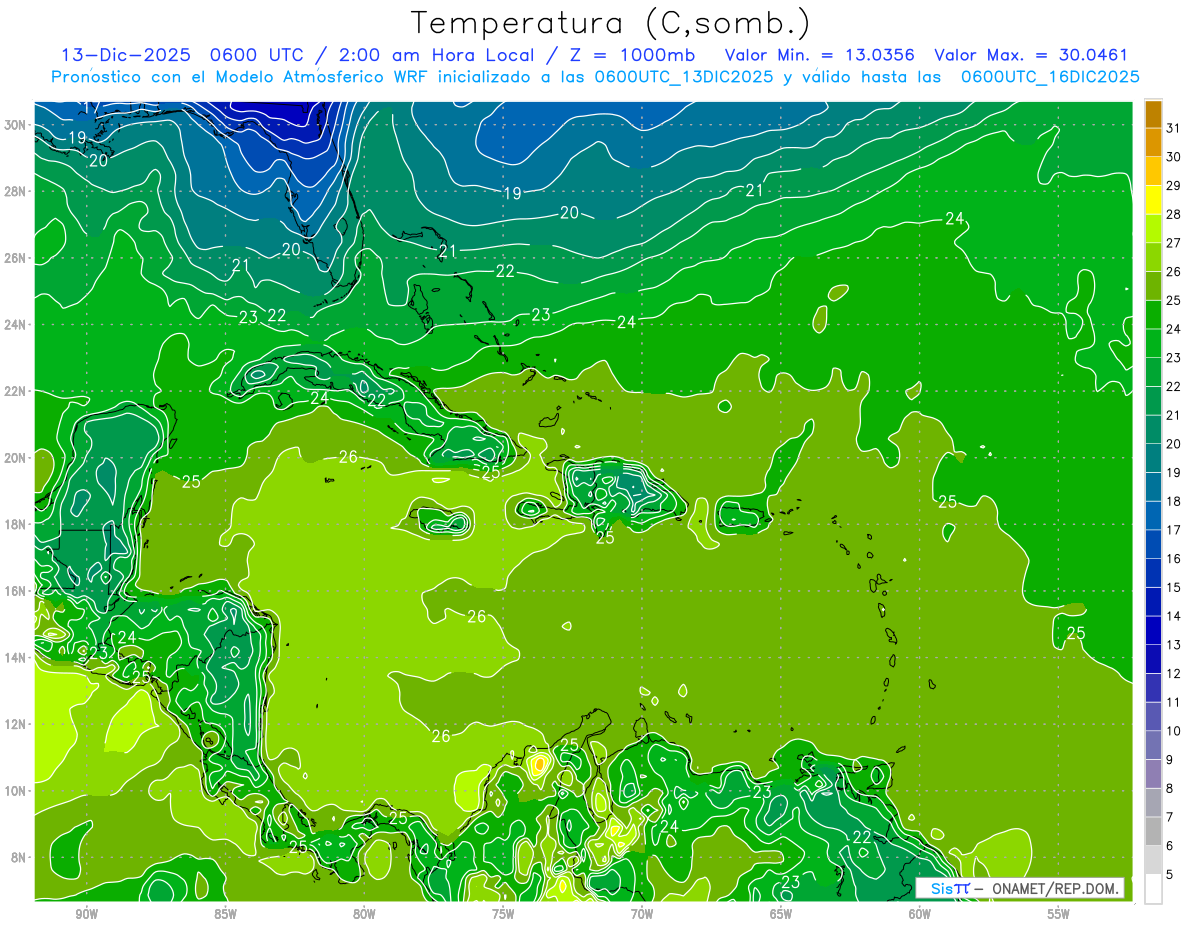Click the legend scale value 31

(x=1173, y=128)
